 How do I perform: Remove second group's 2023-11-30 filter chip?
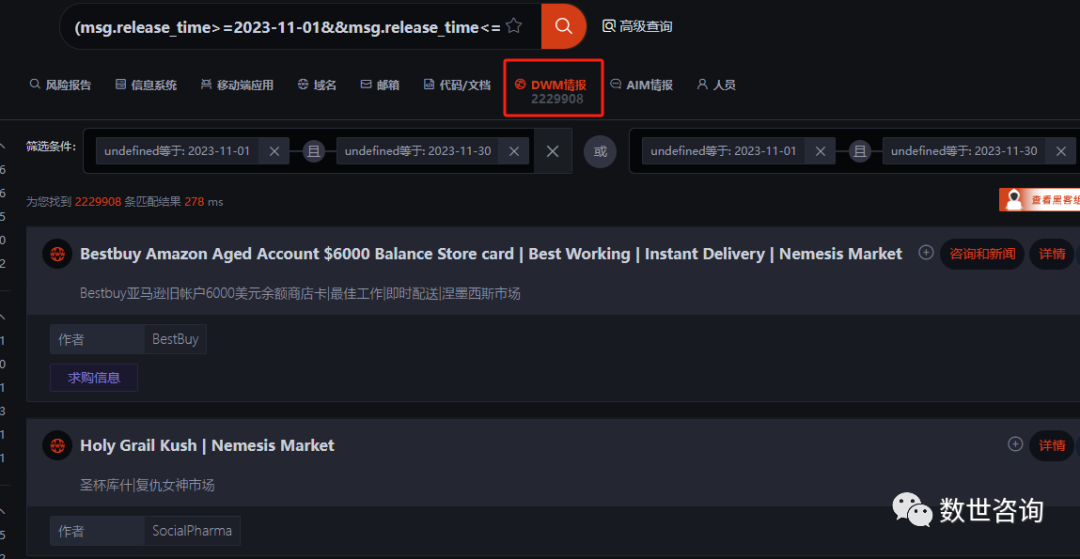(1061, 151)
